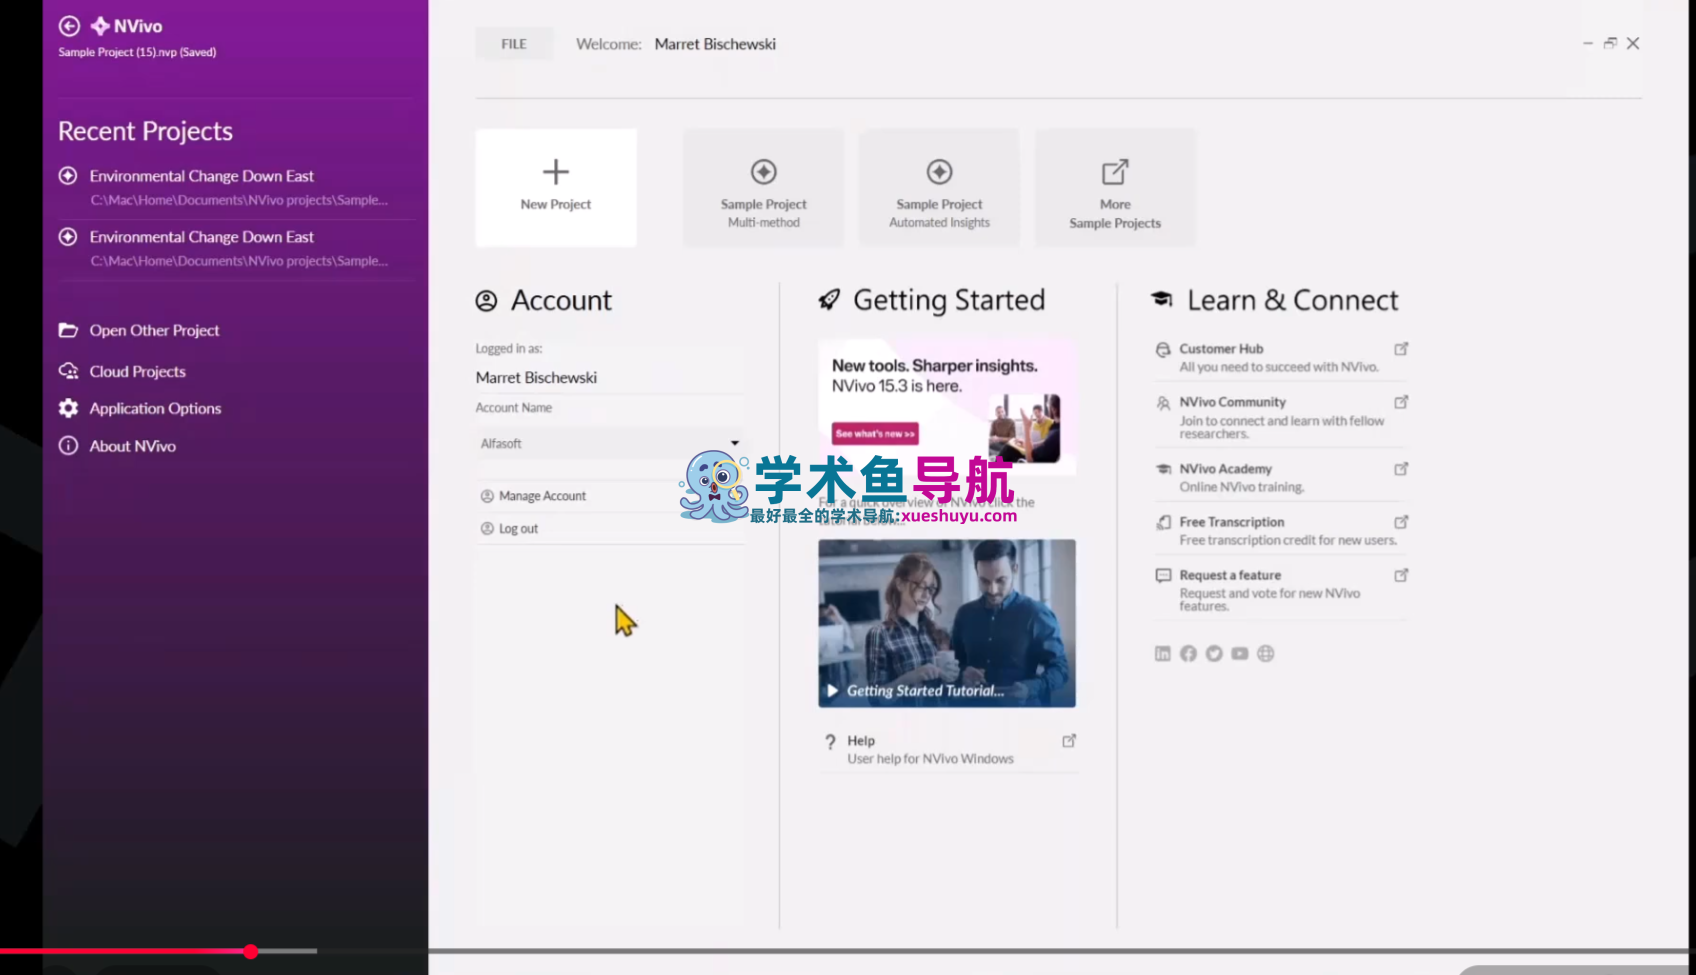This screenshot has width=1696, height=975.
Task: Open Application Options
Action: pyautogui.click(x=155, y=409)
